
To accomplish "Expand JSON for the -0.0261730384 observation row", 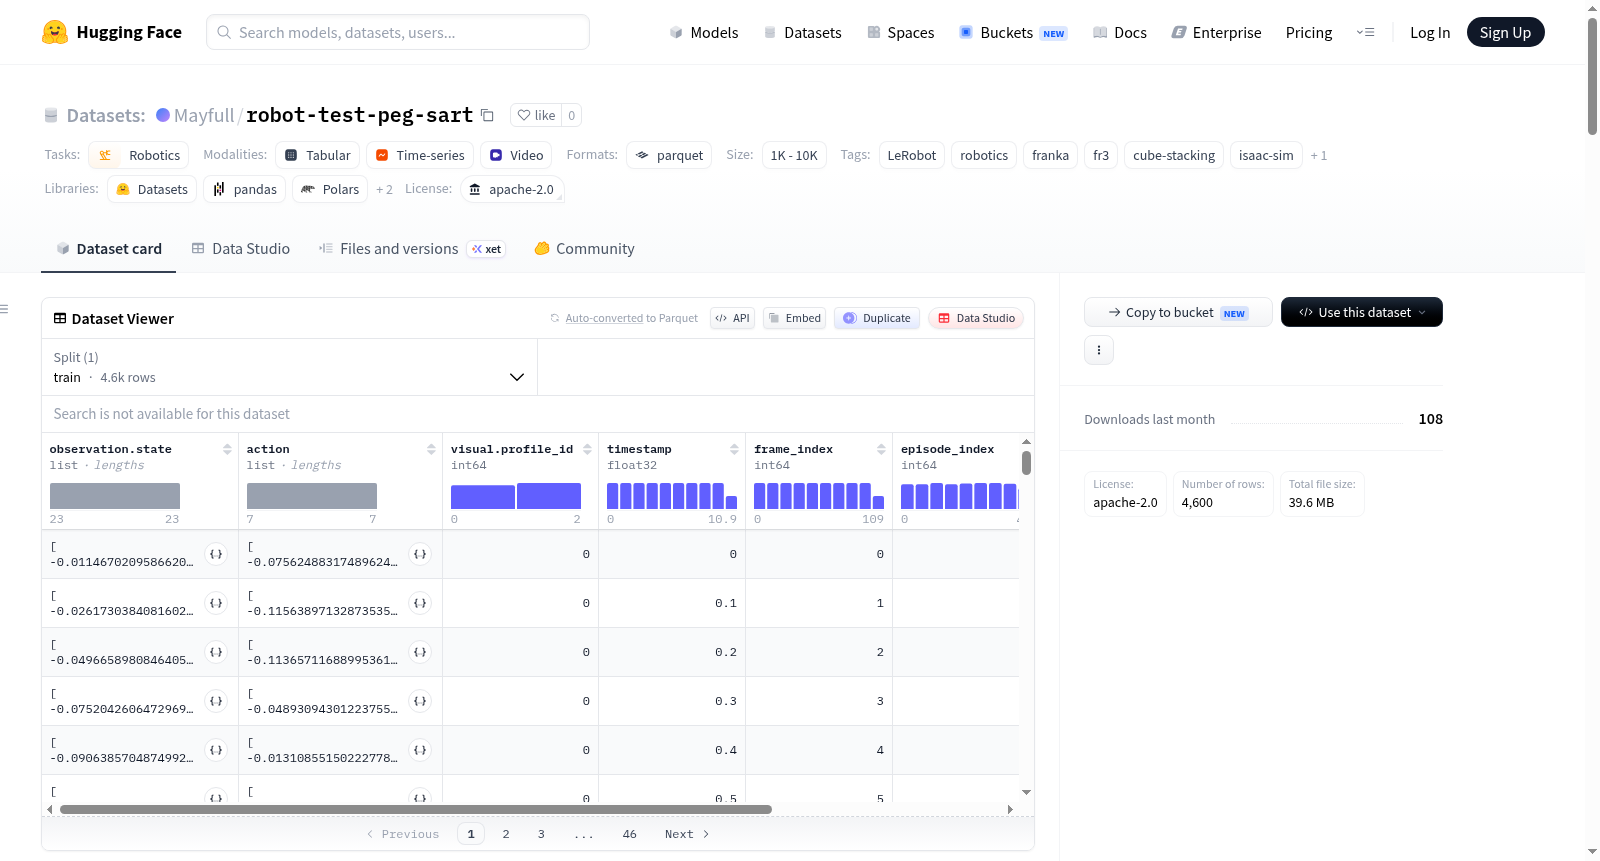I will [216, 603].
